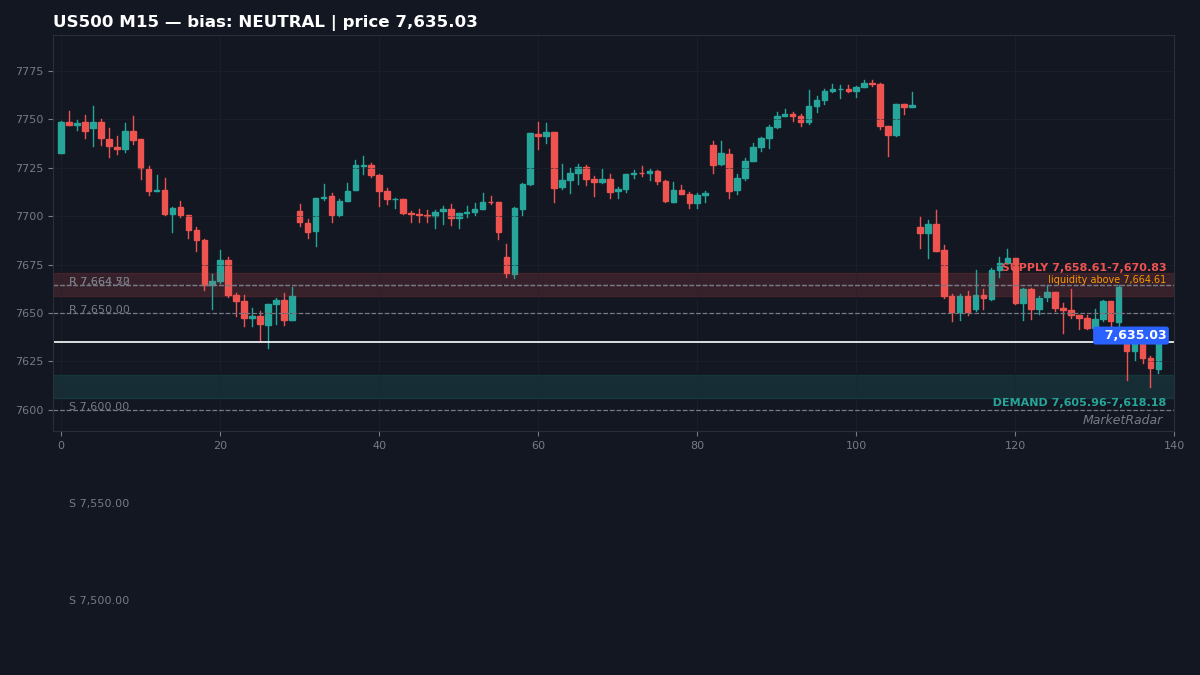Image resolution: width=1200 pixels, height=675 pixels.
Task: Click the 40 label on the time axis
Action: coord(379,446)
